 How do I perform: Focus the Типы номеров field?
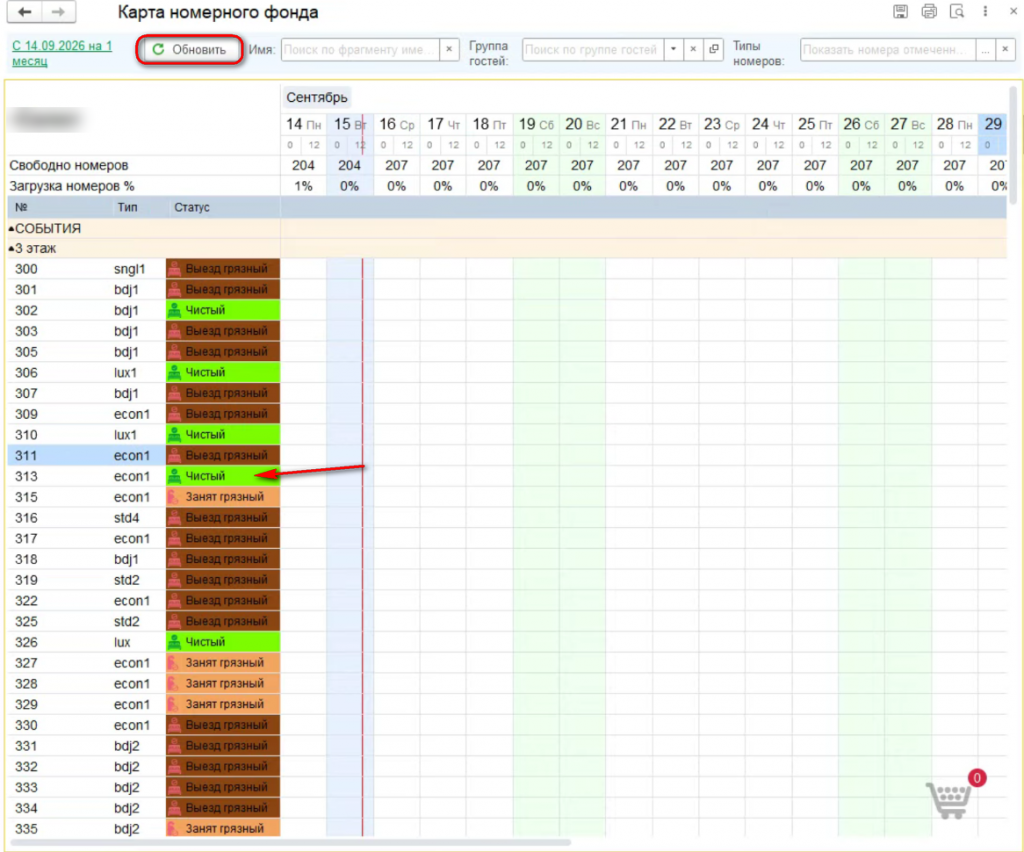888,50
